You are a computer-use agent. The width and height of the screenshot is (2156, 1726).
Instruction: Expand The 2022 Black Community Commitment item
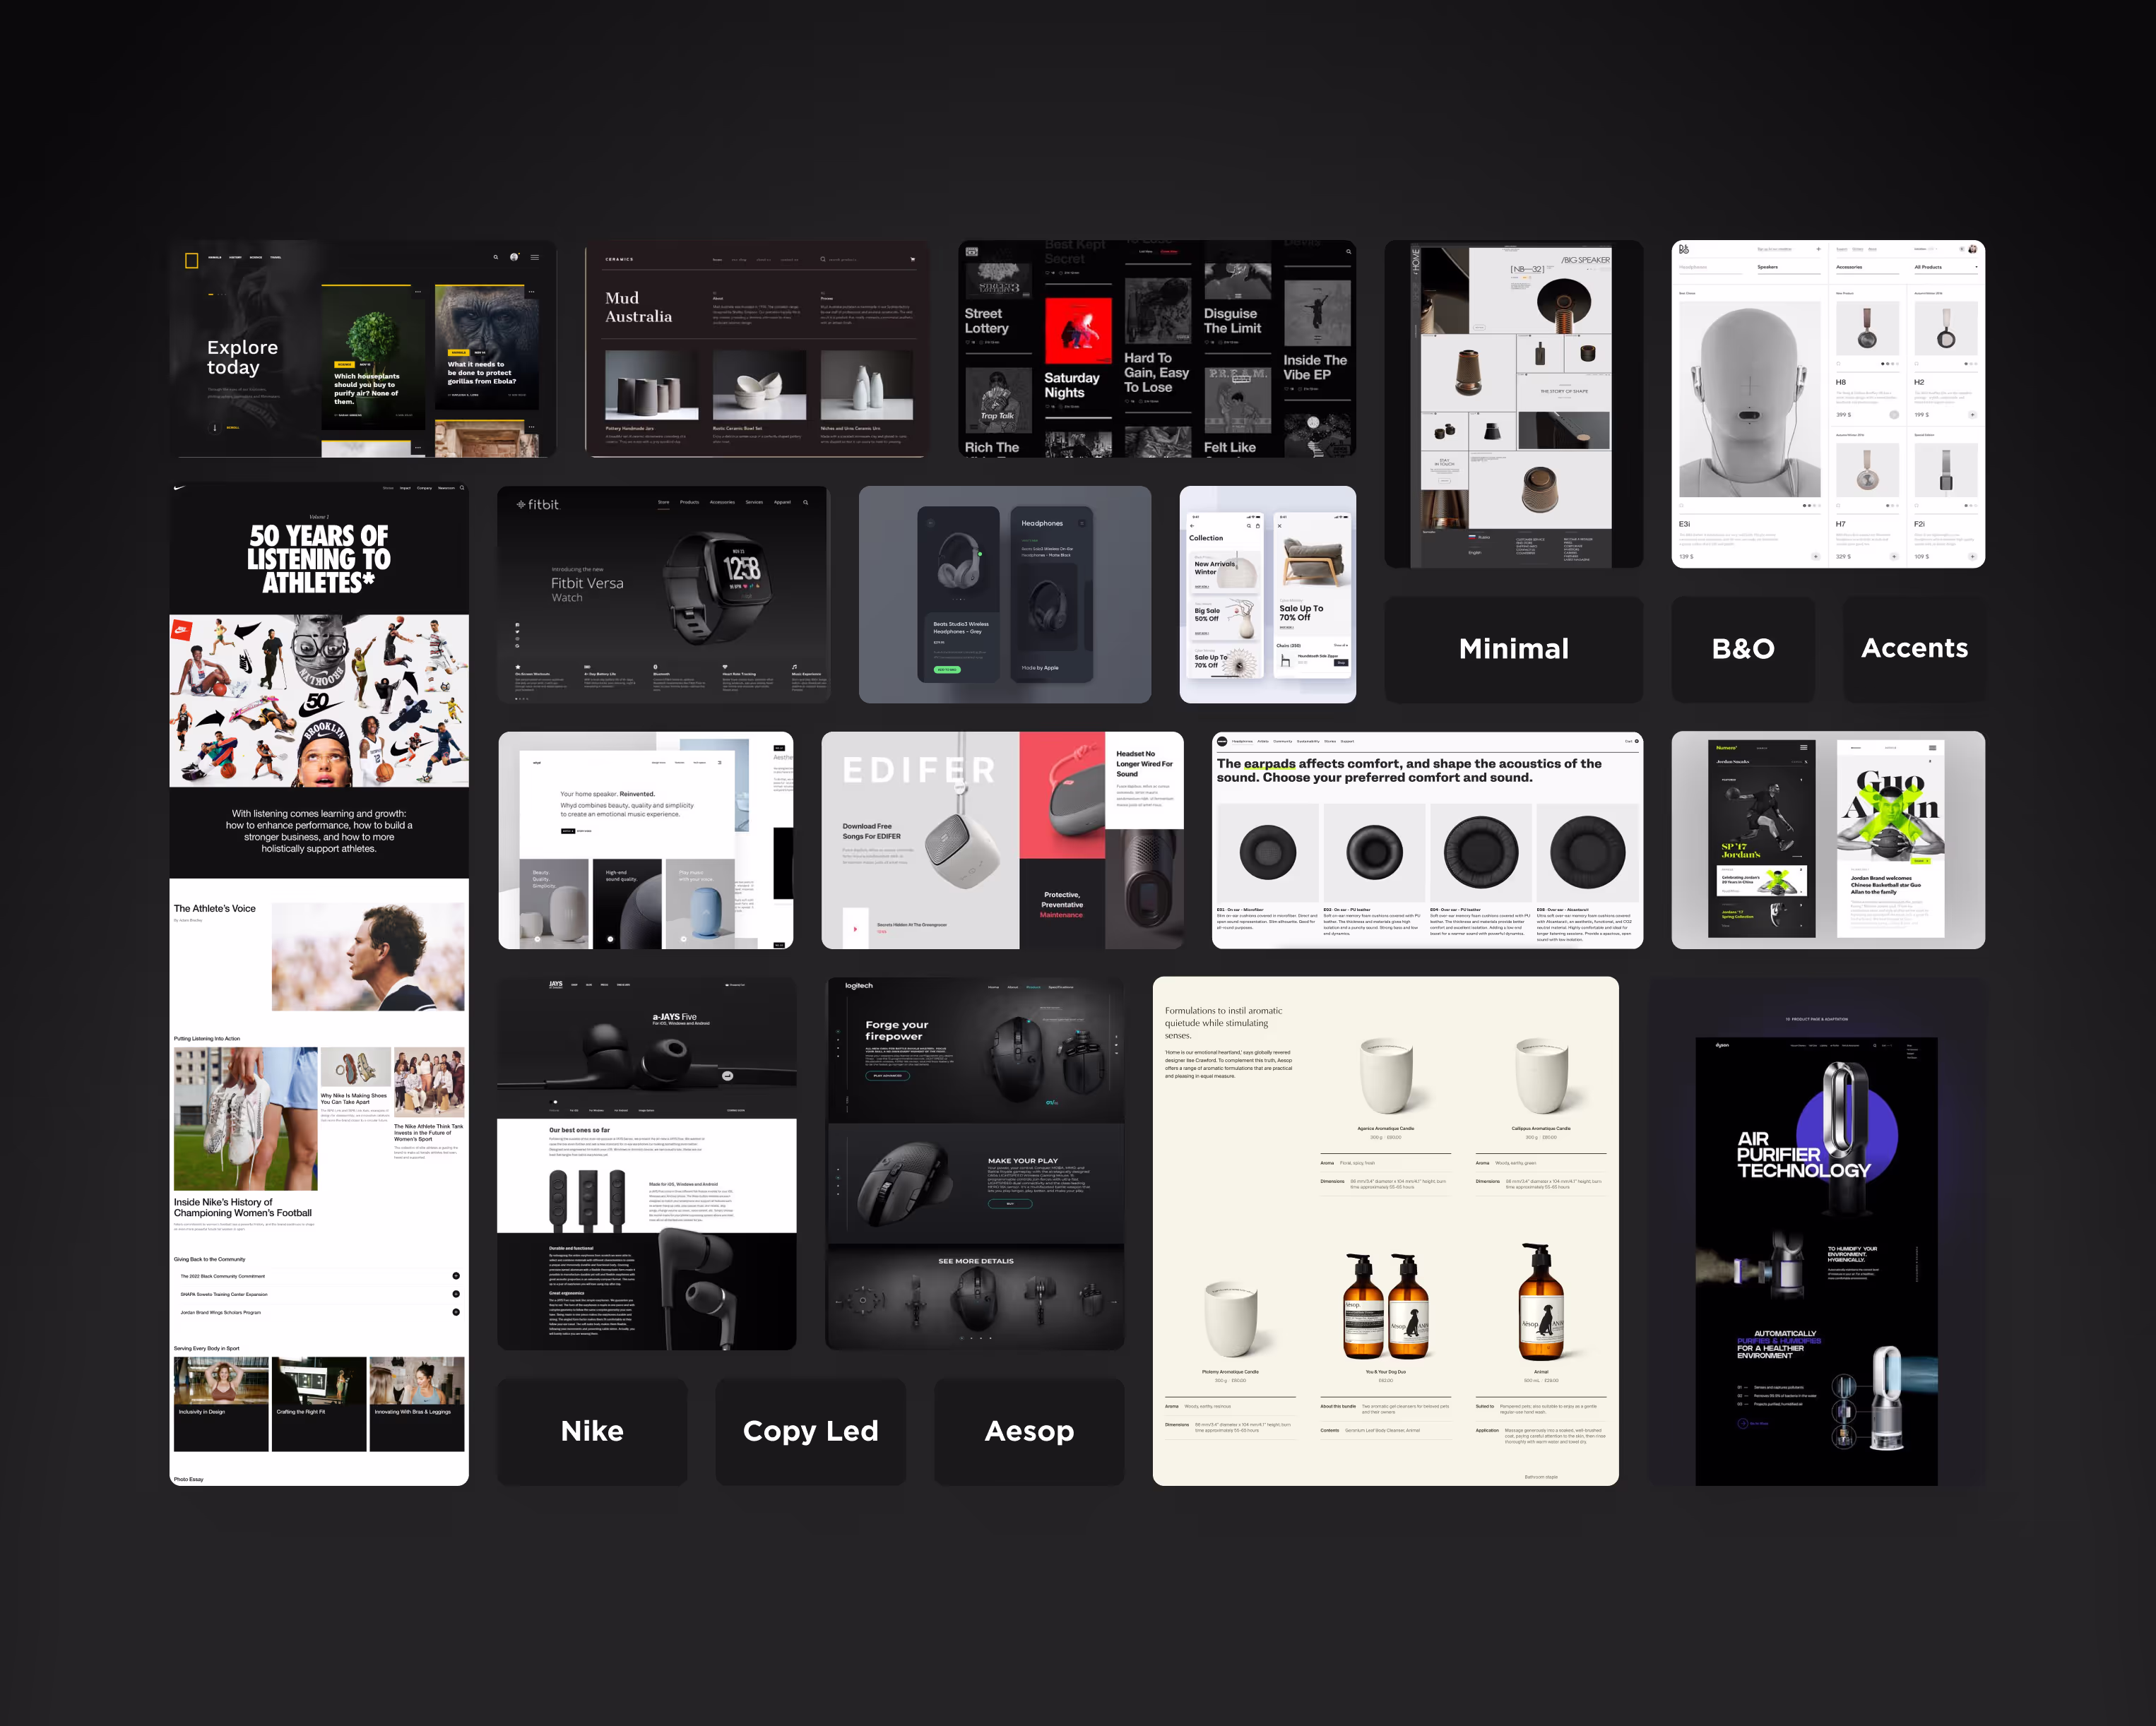[456, 1276]
